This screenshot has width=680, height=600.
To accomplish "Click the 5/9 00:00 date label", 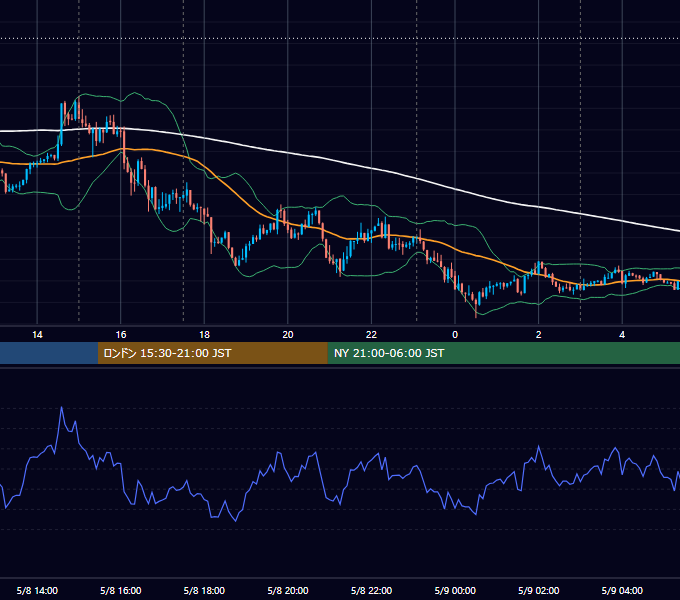I will 455,591.
